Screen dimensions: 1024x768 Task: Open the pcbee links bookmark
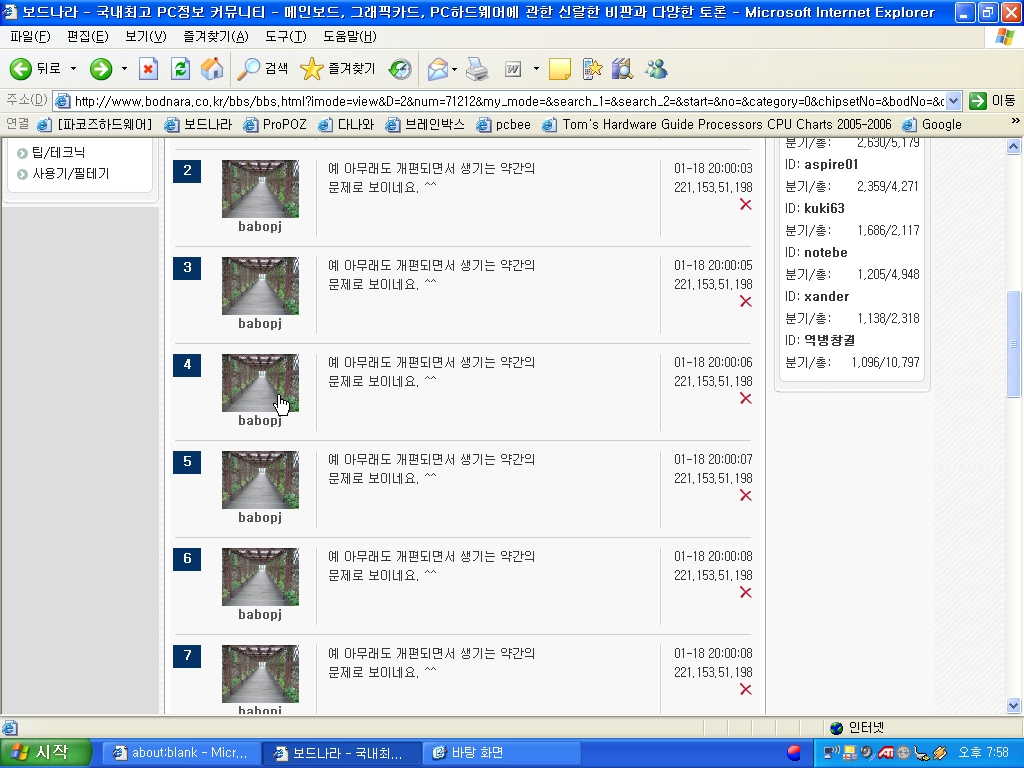pyautogui.click(x=504, y=124)
